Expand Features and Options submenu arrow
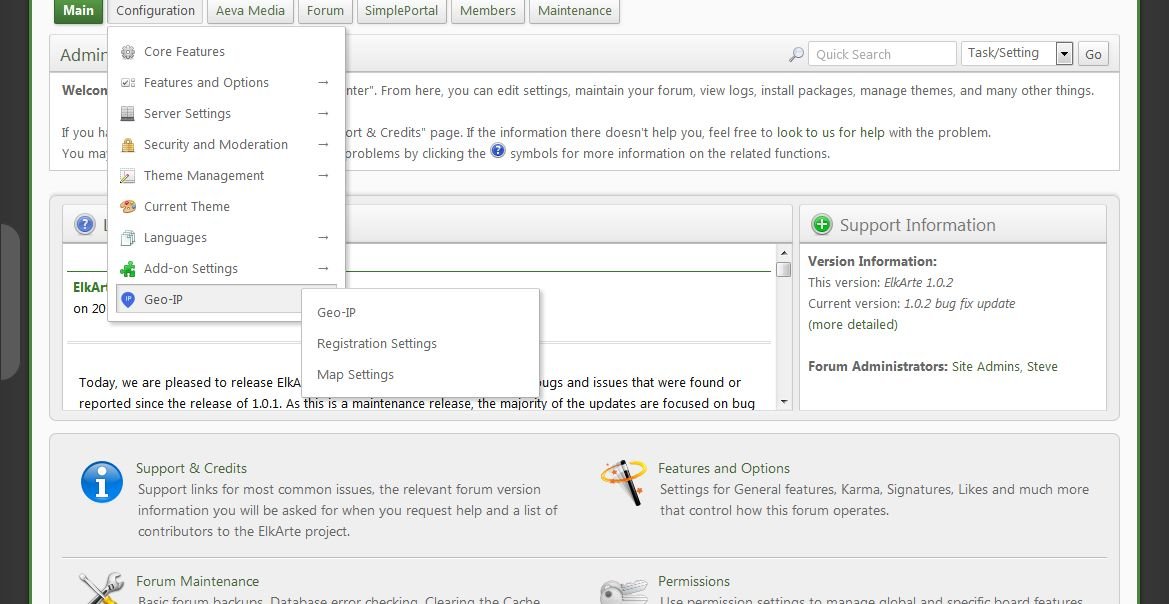The image size is (1169, 604). [x=323, y=83]
